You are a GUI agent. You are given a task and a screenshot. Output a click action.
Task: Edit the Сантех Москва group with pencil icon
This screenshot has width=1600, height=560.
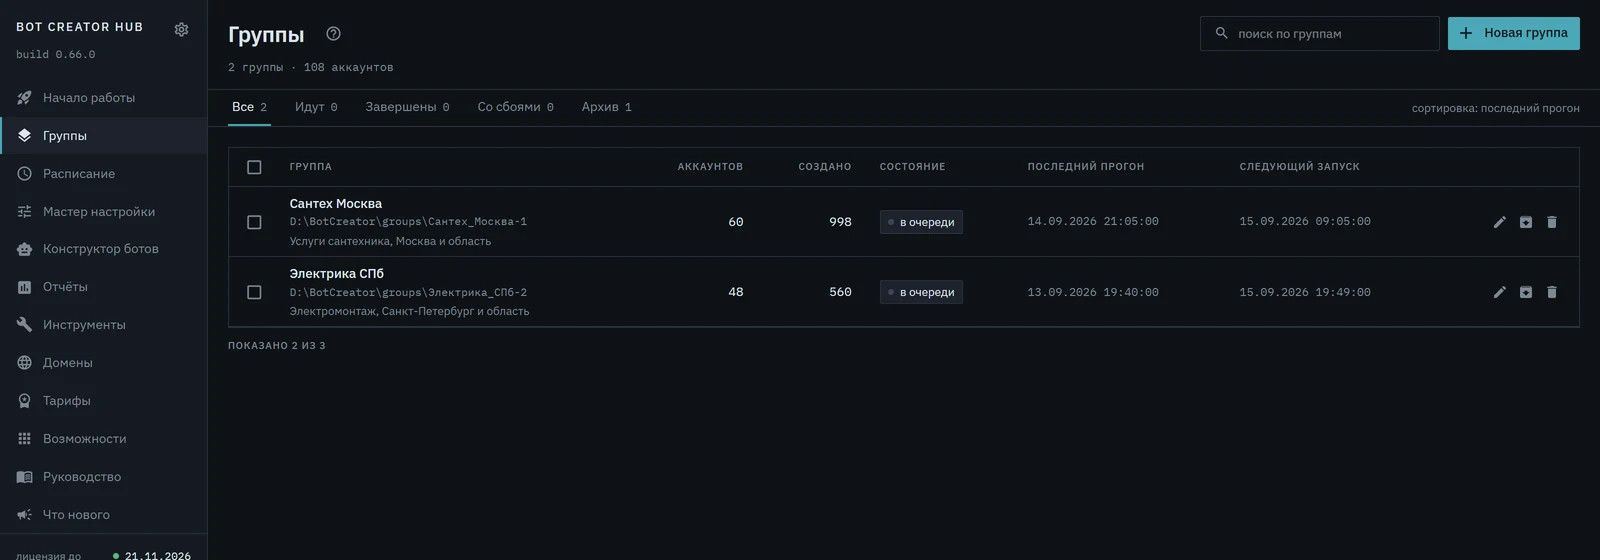(1499, 222)
